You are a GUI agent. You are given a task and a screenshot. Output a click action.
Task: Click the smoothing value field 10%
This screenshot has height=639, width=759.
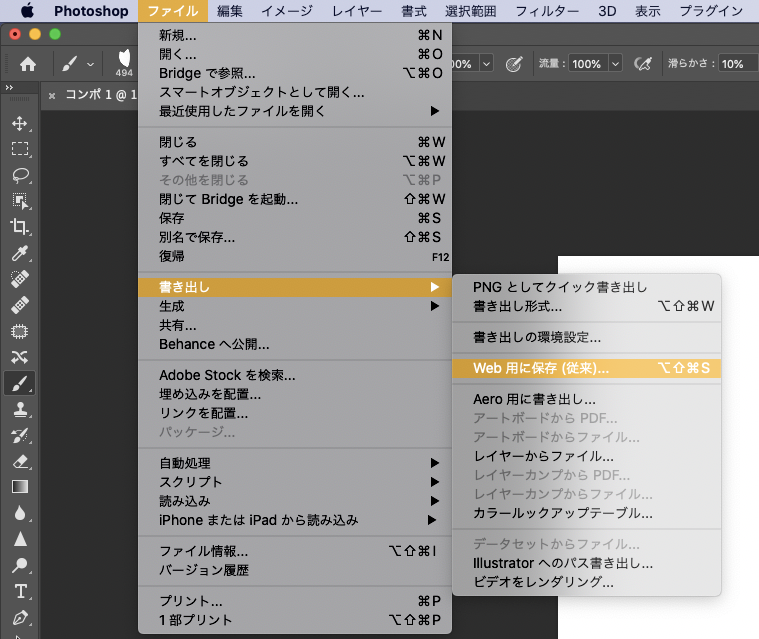click(x=737, y=63)
